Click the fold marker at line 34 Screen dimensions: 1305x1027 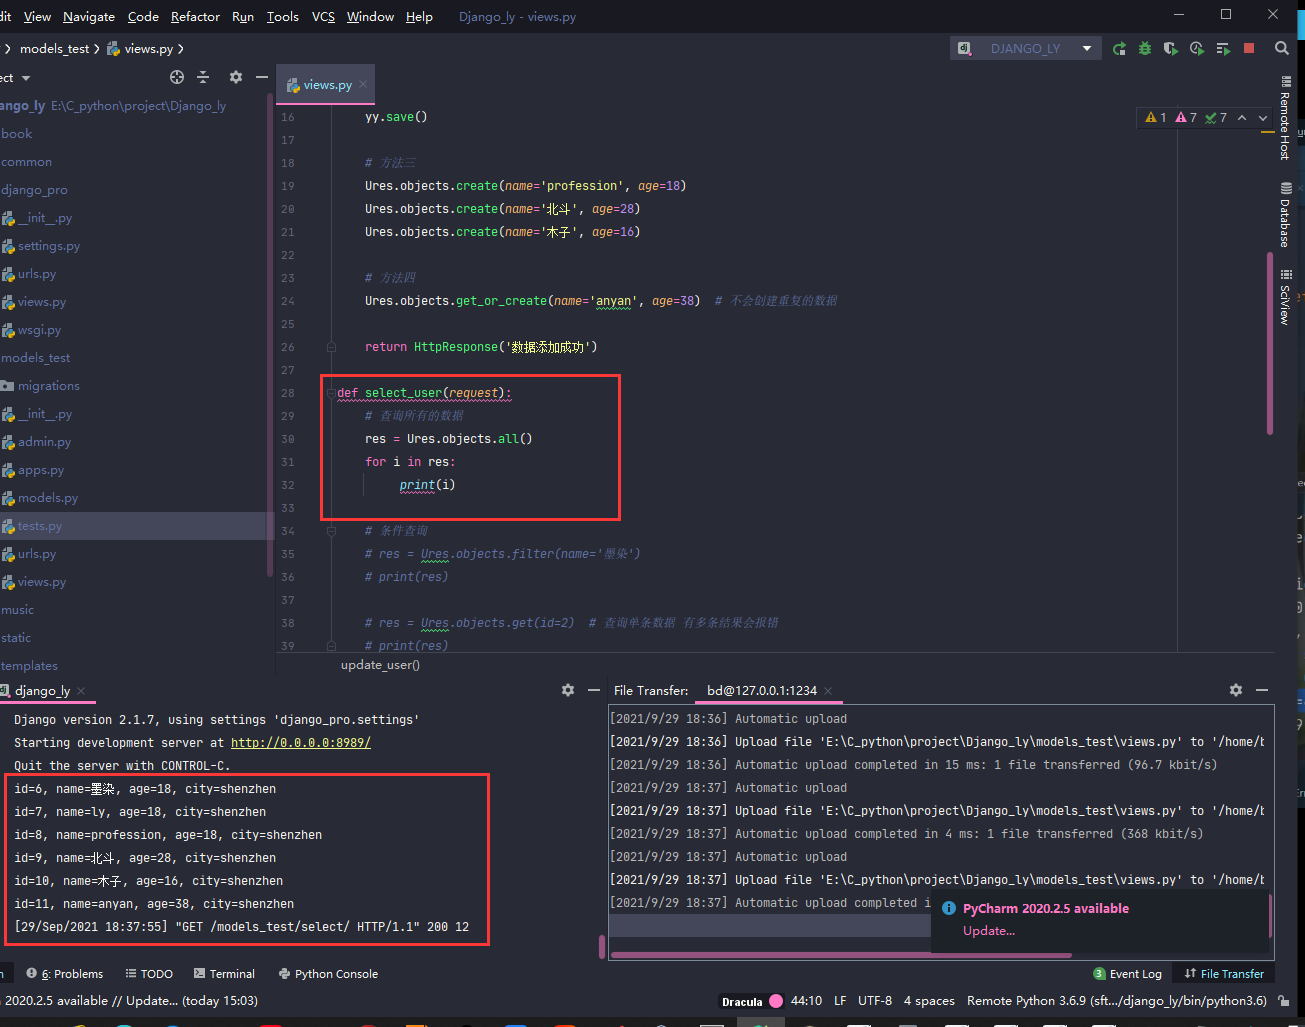point(331,531)
